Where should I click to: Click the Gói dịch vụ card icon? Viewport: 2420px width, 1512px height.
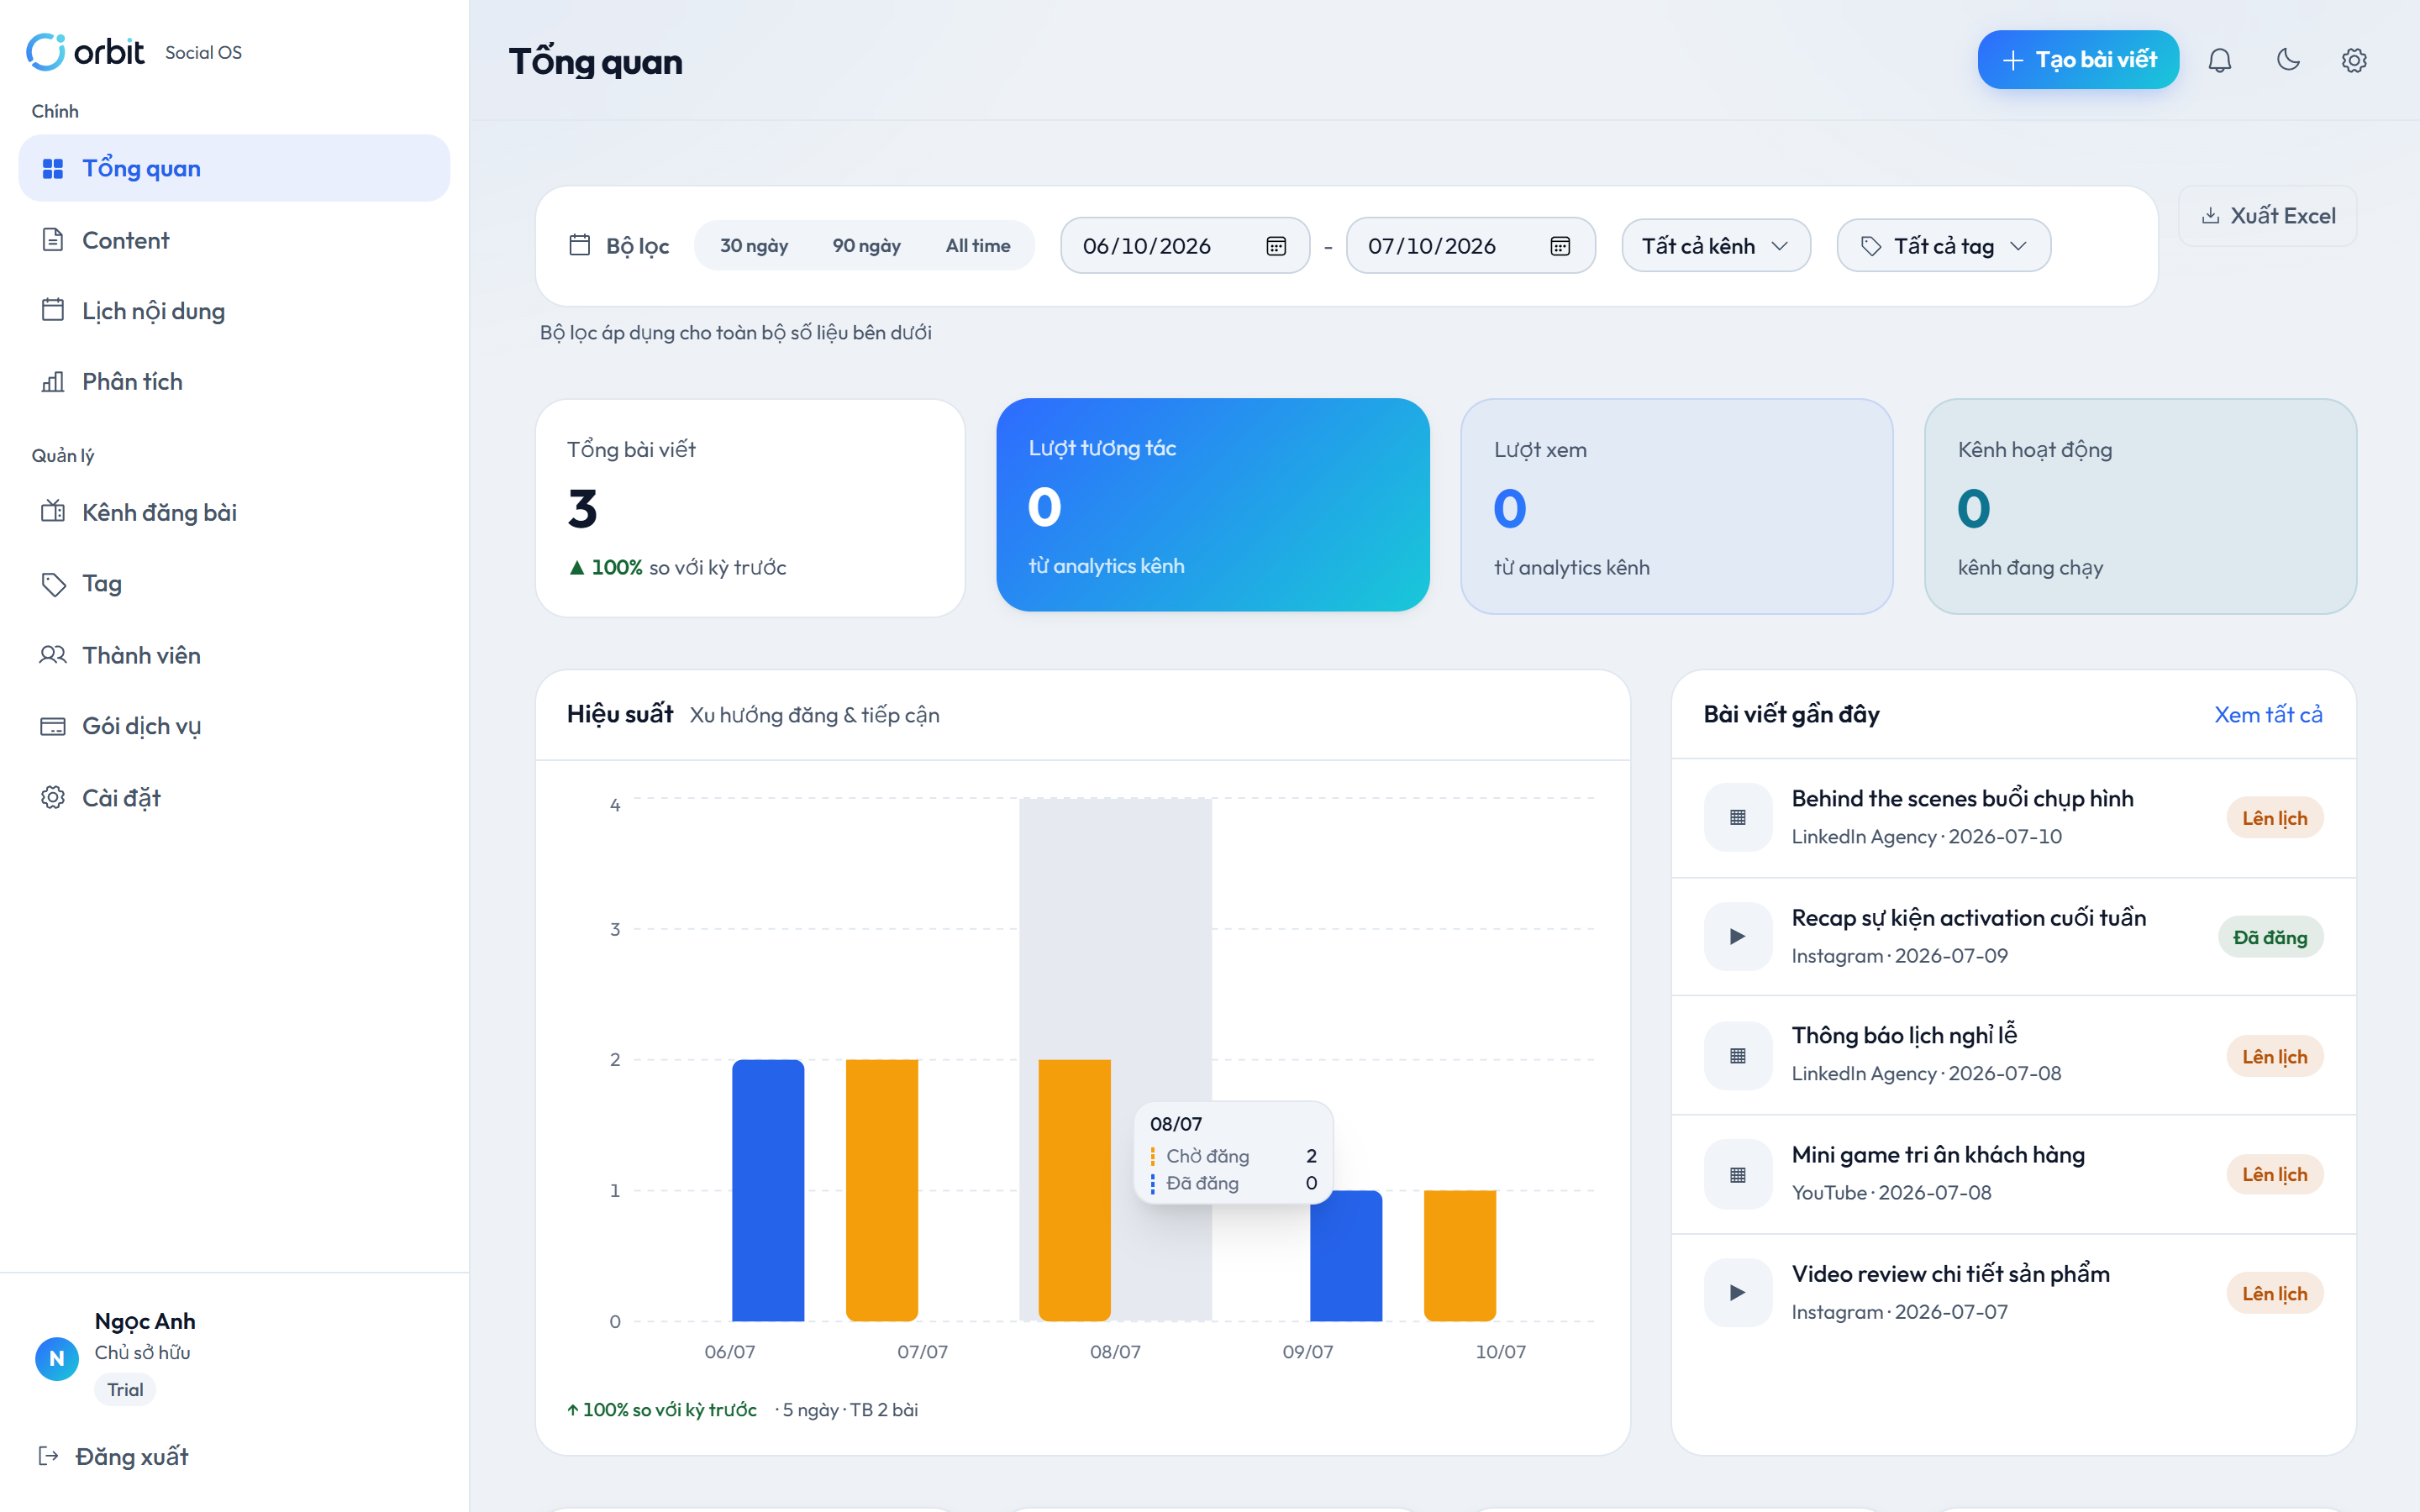53,726
